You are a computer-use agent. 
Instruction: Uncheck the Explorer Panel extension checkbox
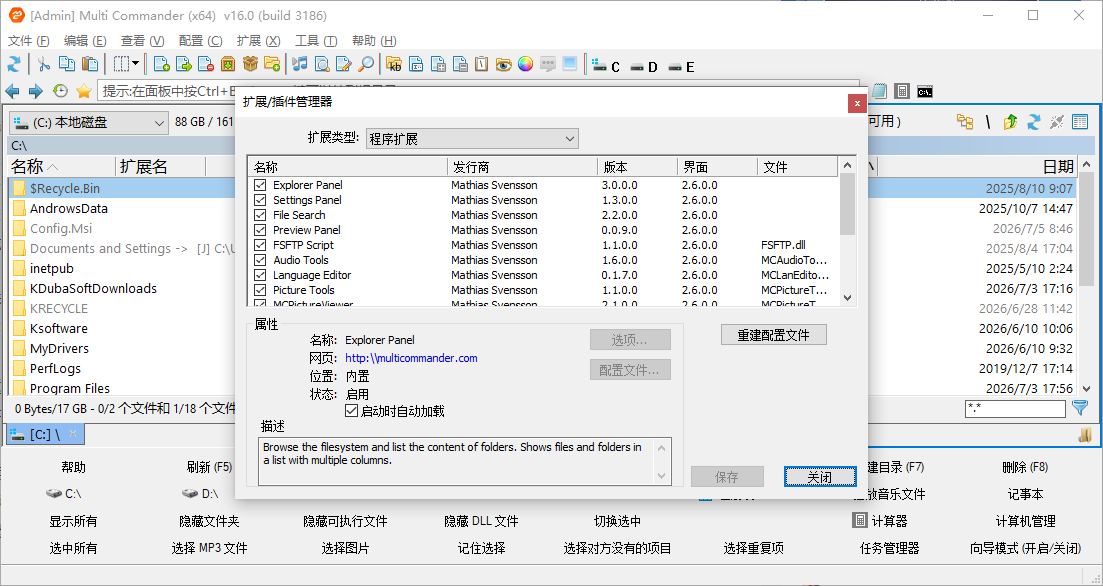click(x=260, y=185)
